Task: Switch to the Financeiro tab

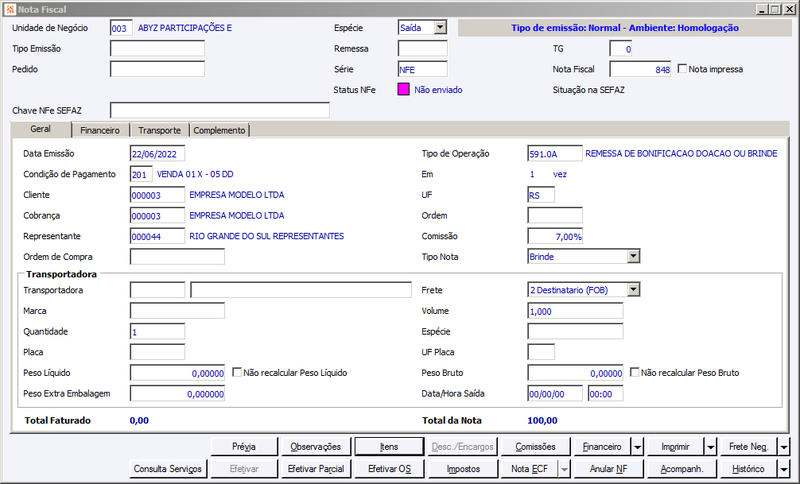Action: click(100, 131)
